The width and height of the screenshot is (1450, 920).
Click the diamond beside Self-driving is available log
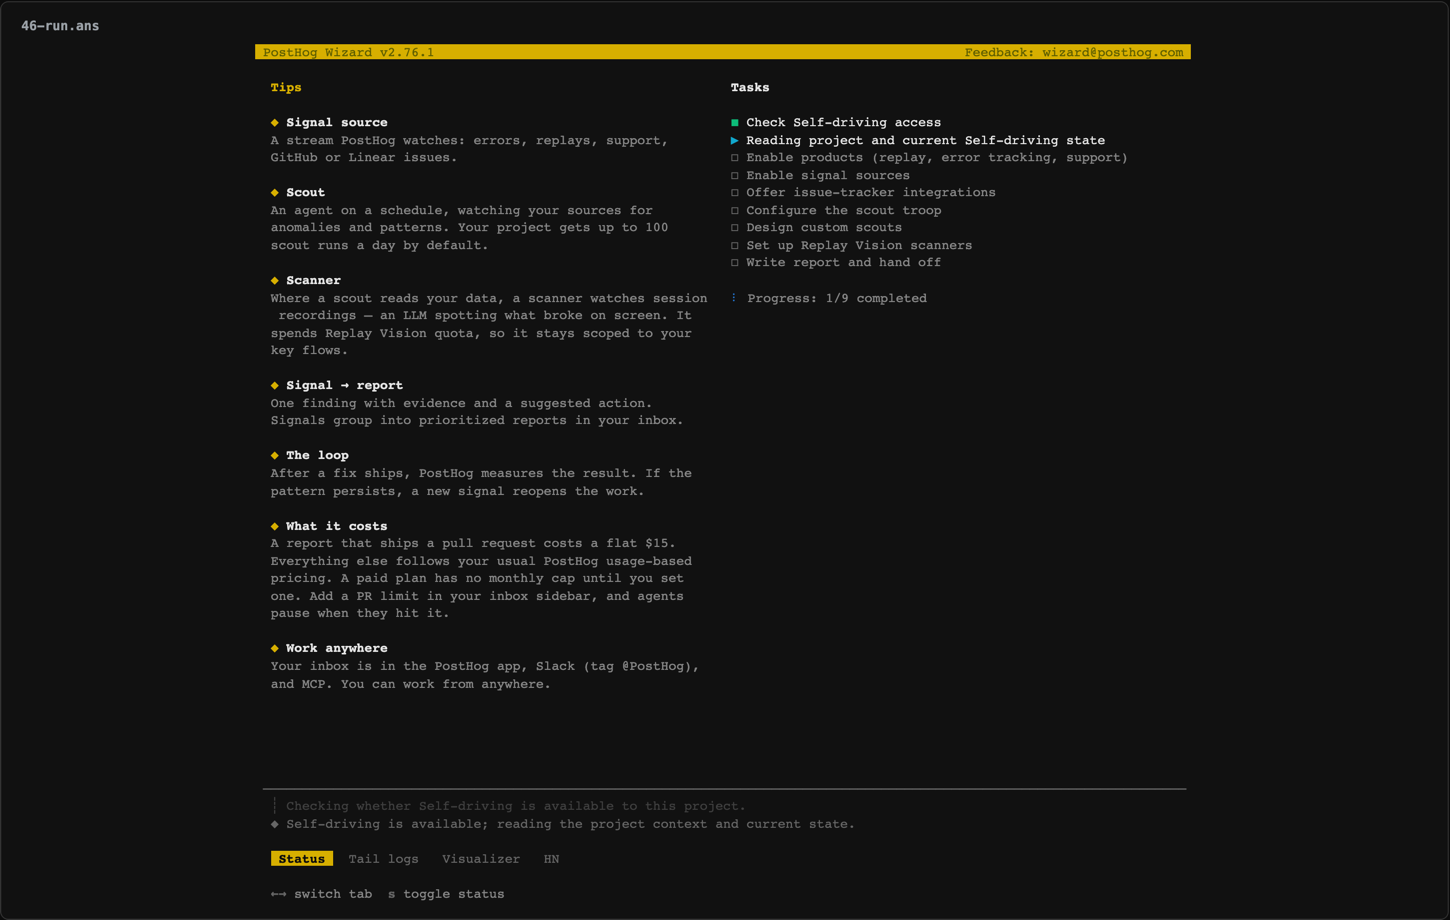275,825
